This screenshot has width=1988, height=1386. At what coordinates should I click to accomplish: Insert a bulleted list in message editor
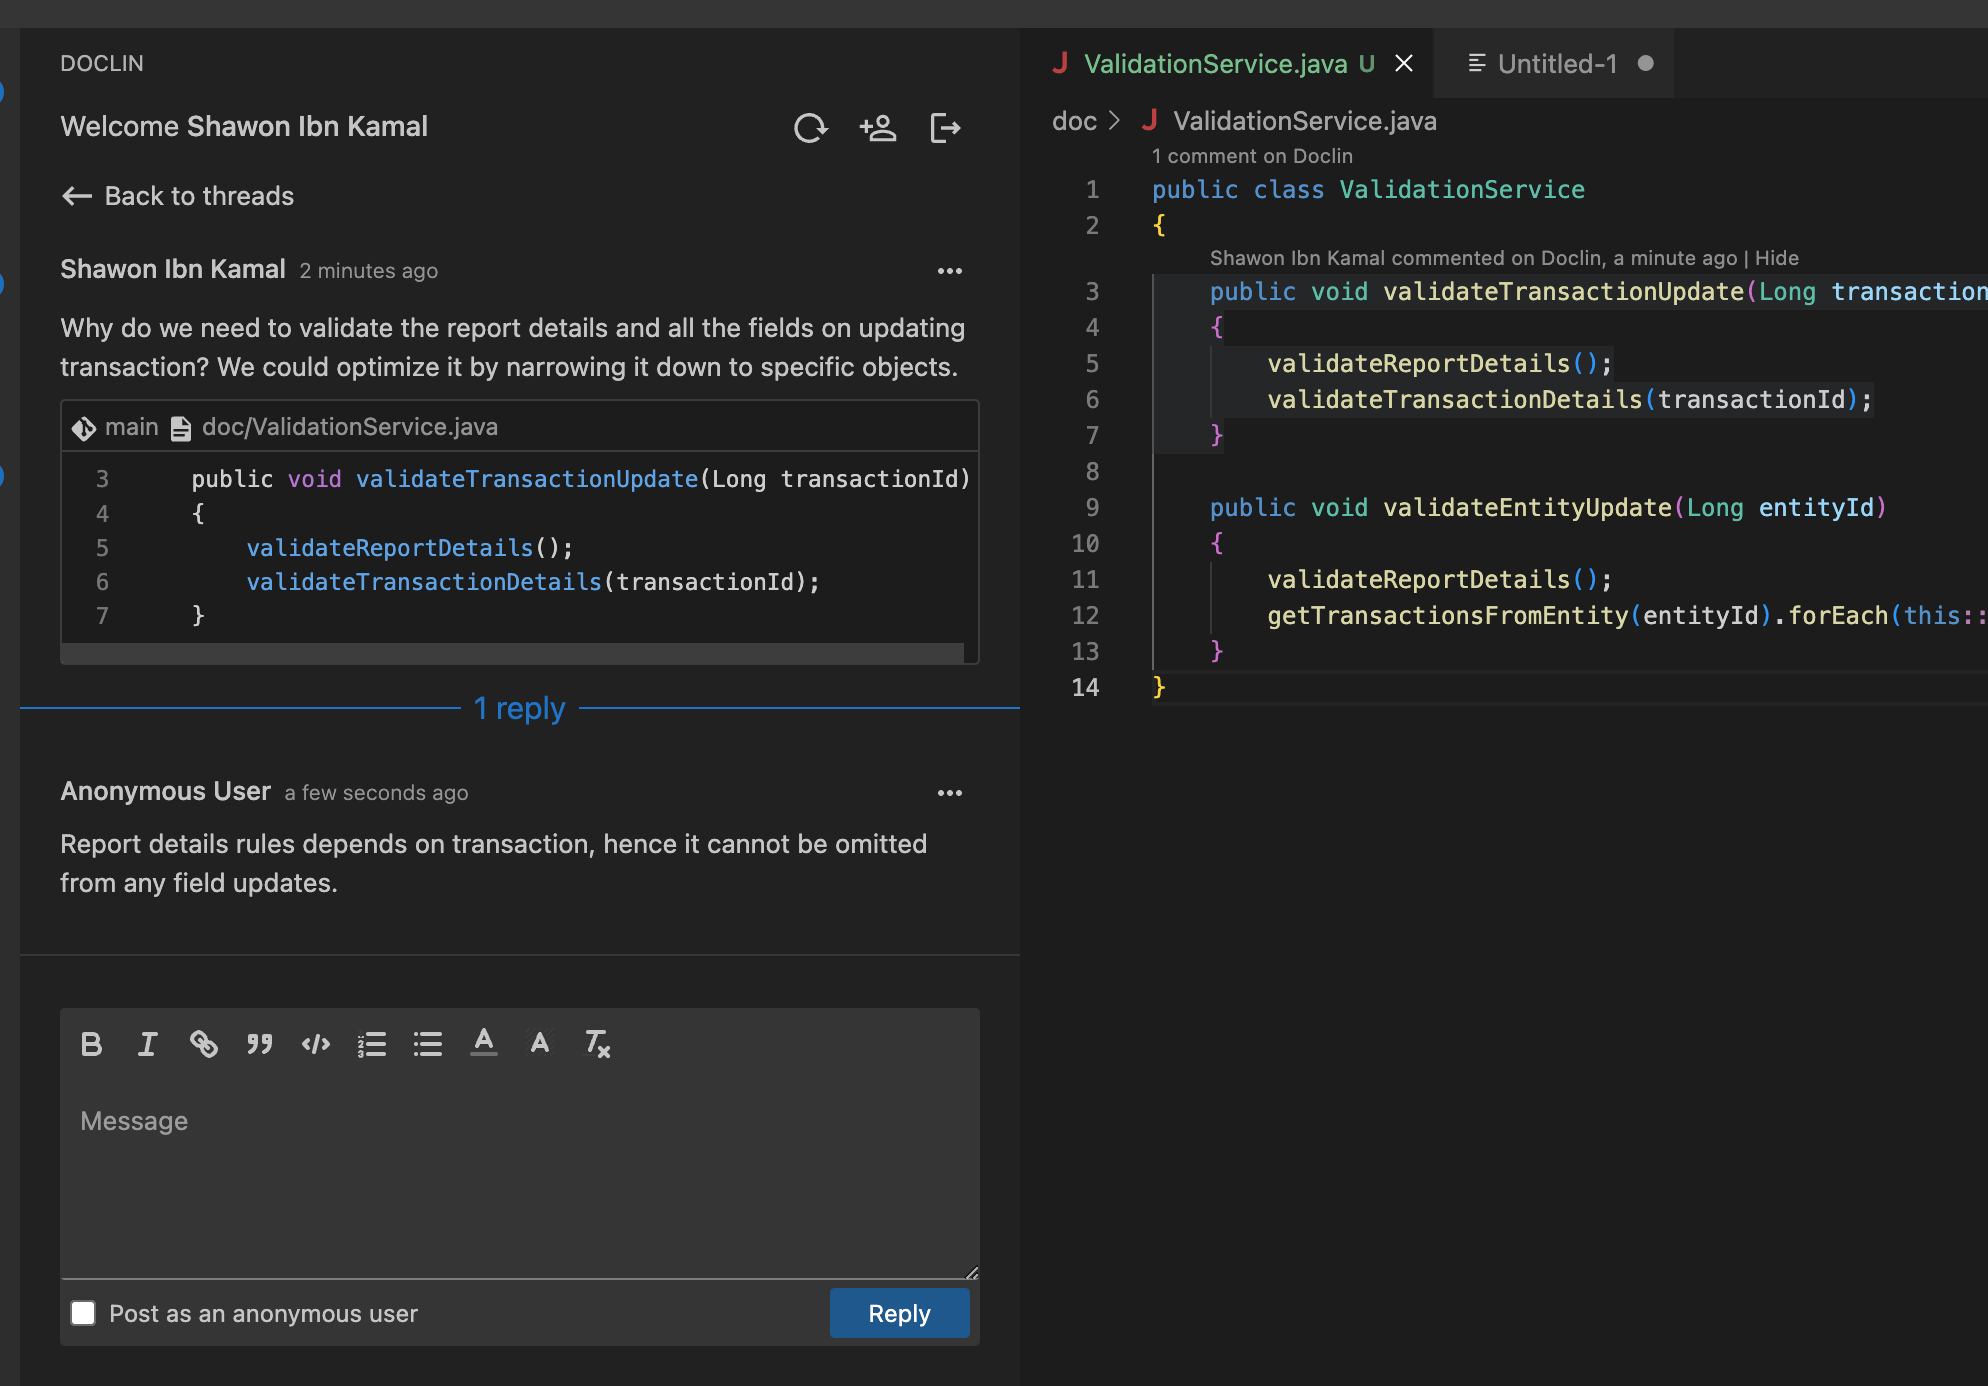point(428,1044)
